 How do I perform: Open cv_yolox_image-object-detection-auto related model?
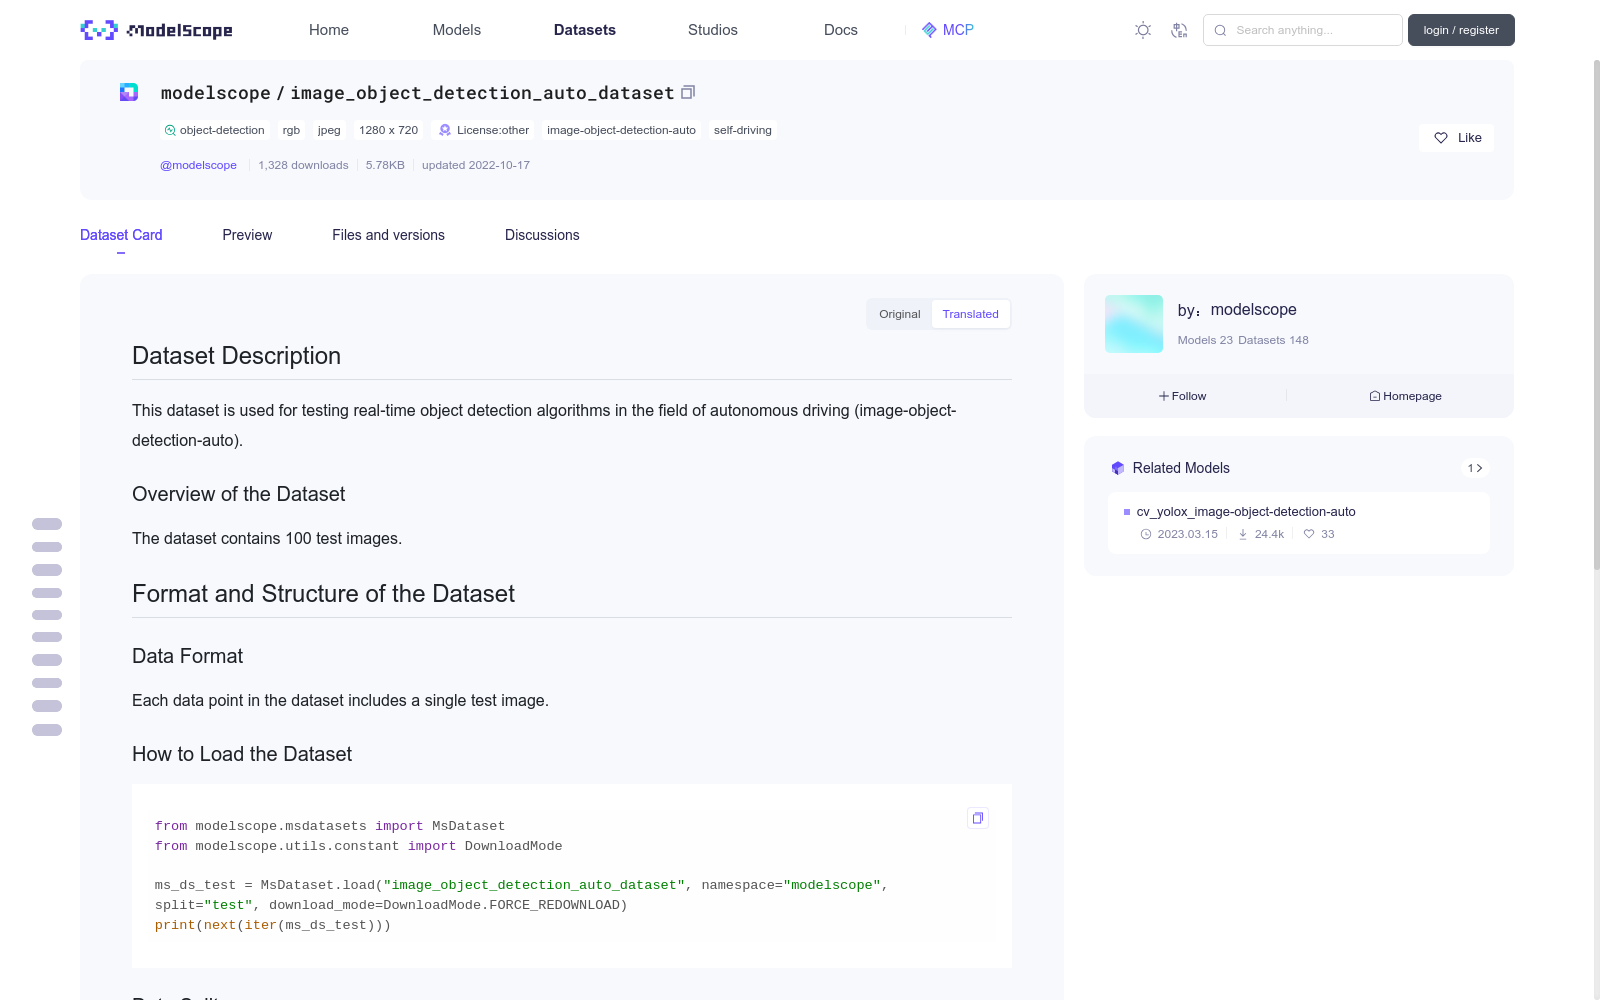[1246, 512]
